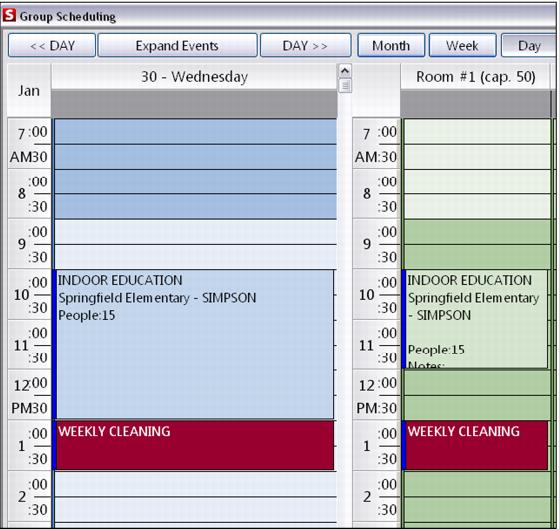This screenshot has height=529, width=559.
Task: Select the 7:00 AM slot in Room #1
Action: coord(477,132)
